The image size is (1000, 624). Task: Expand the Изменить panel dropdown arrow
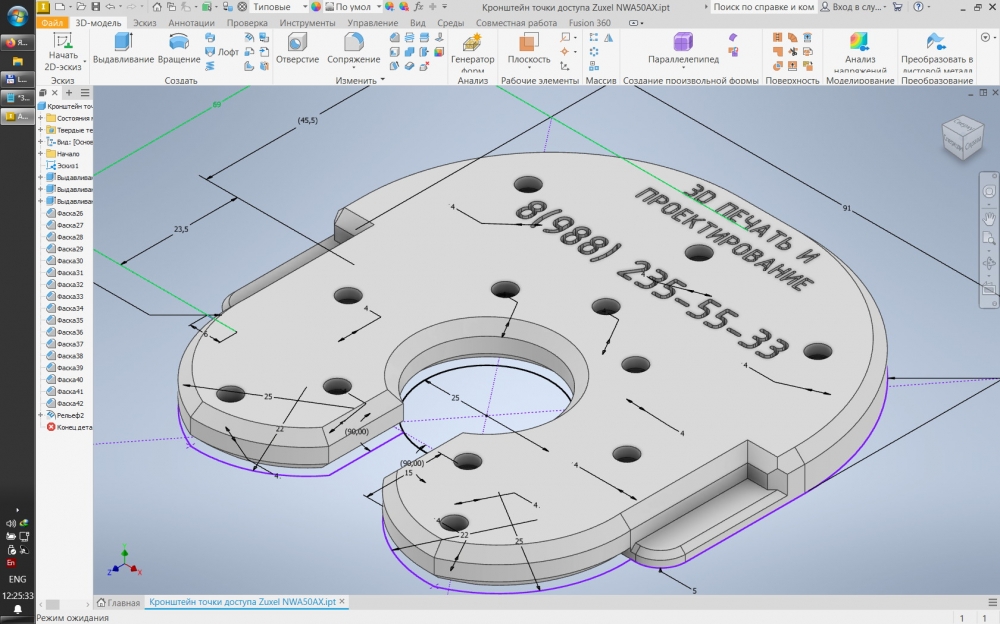(x=382, y=81)
